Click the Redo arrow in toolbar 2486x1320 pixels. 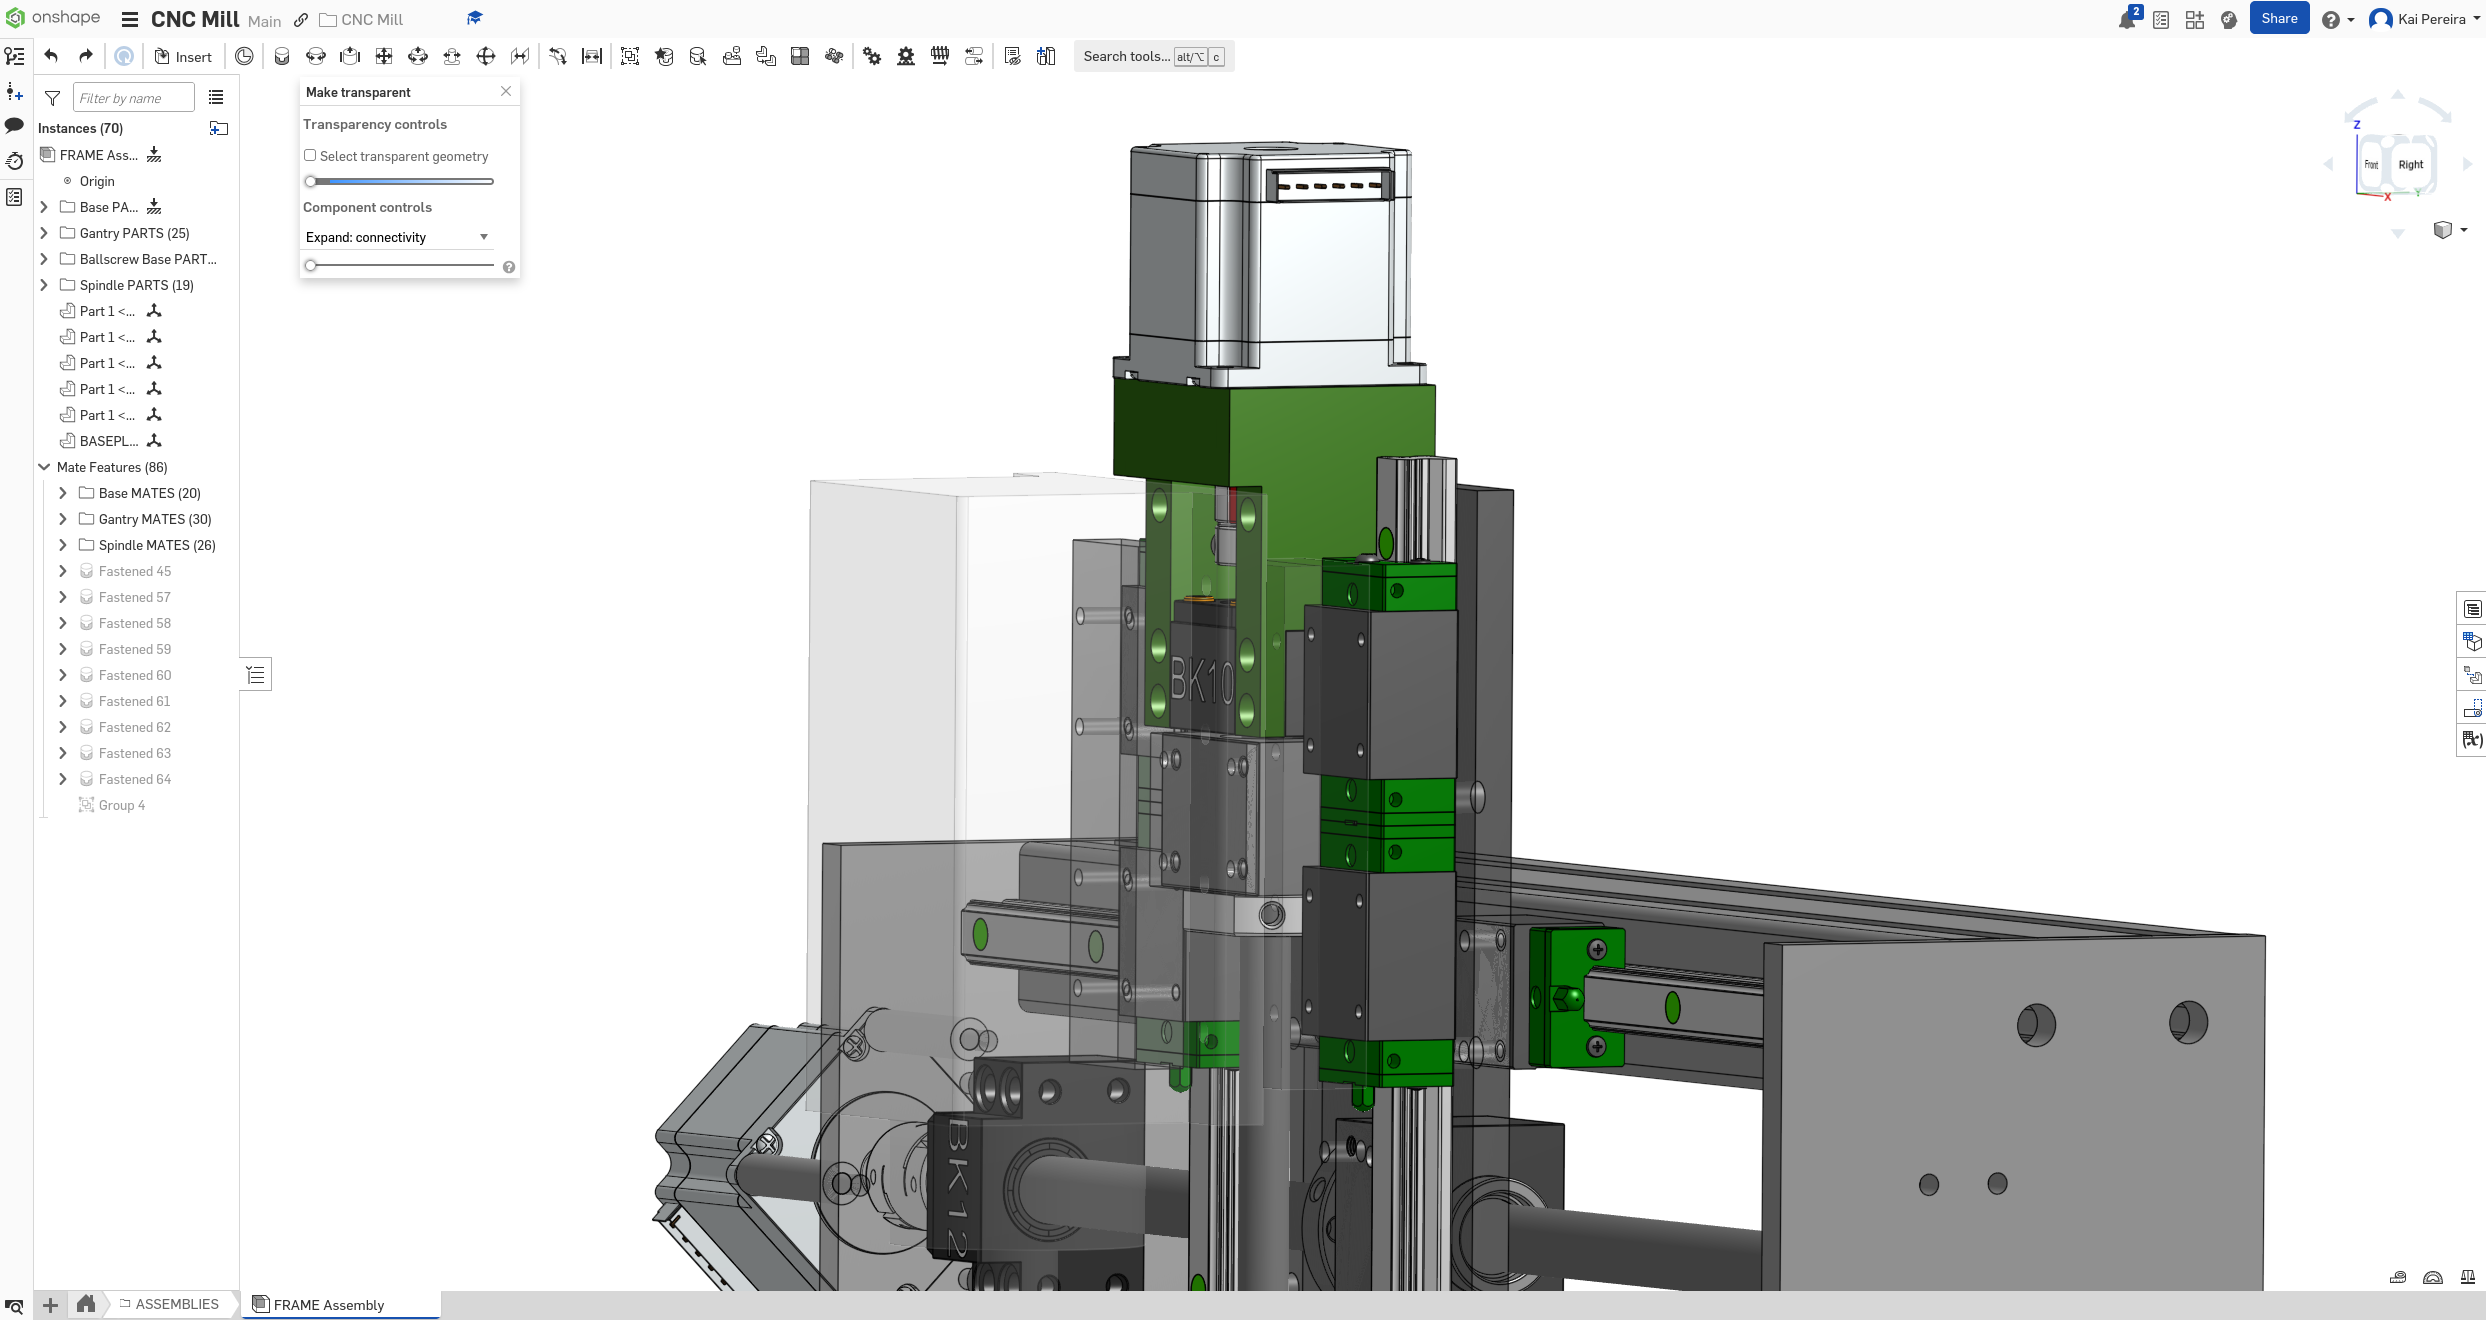point(86,56)
